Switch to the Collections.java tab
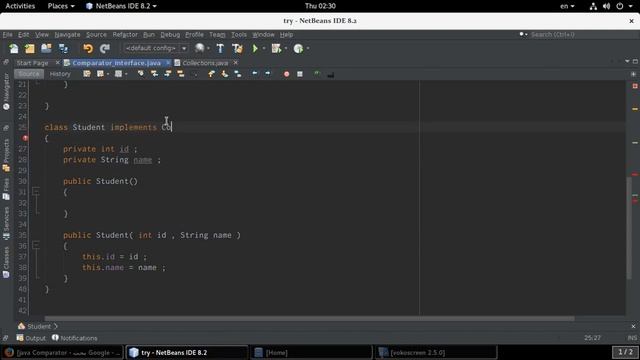 pyautogui.click(x=205, y=63)
